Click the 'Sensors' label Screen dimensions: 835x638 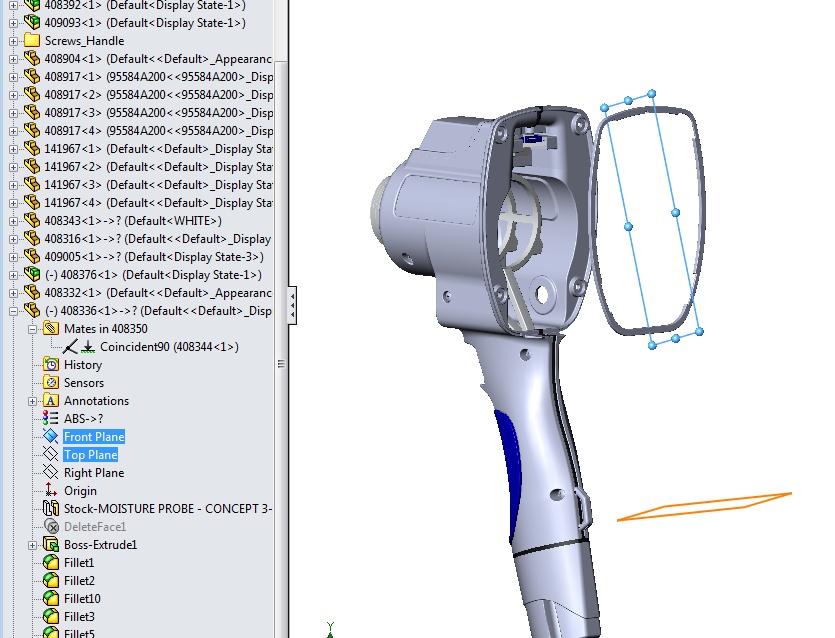(84, 383)
